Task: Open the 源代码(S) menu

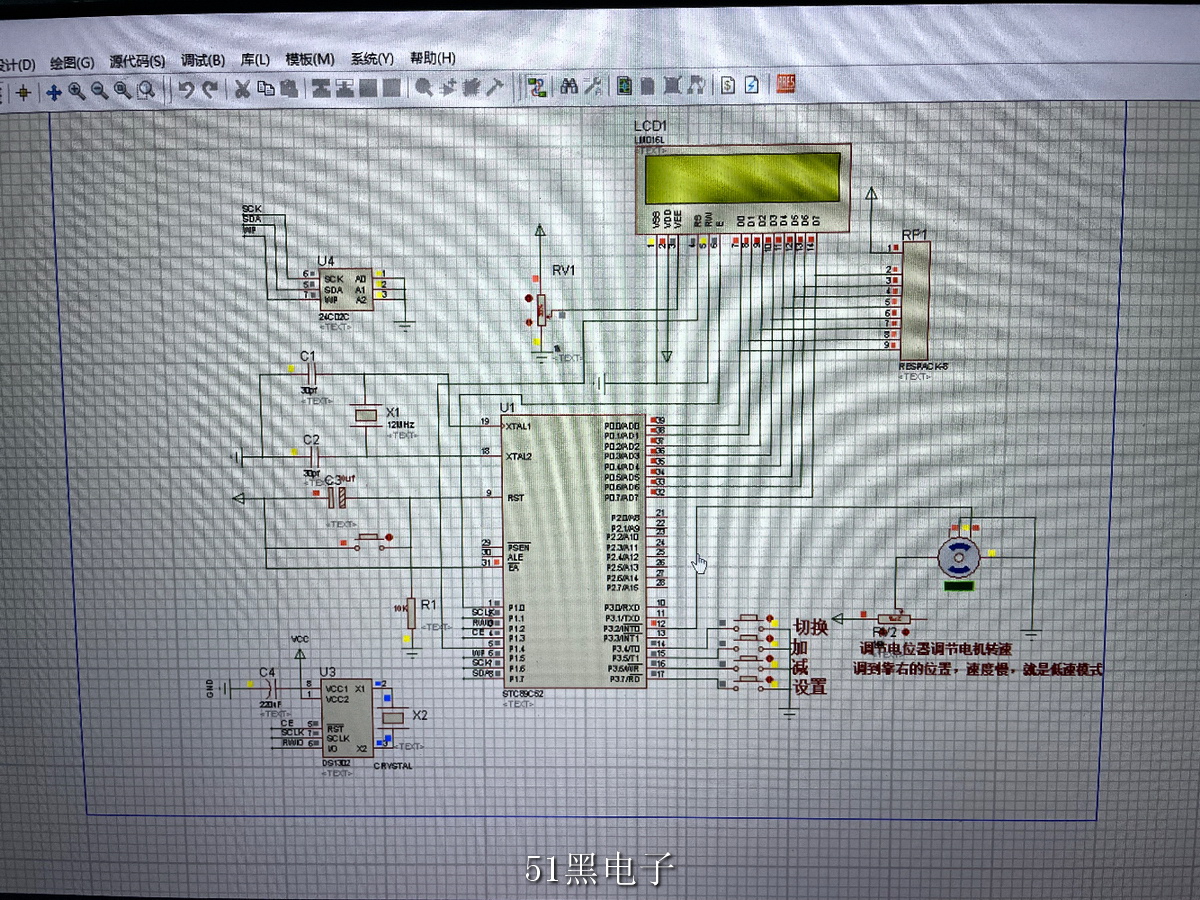Action: point(138,61)
